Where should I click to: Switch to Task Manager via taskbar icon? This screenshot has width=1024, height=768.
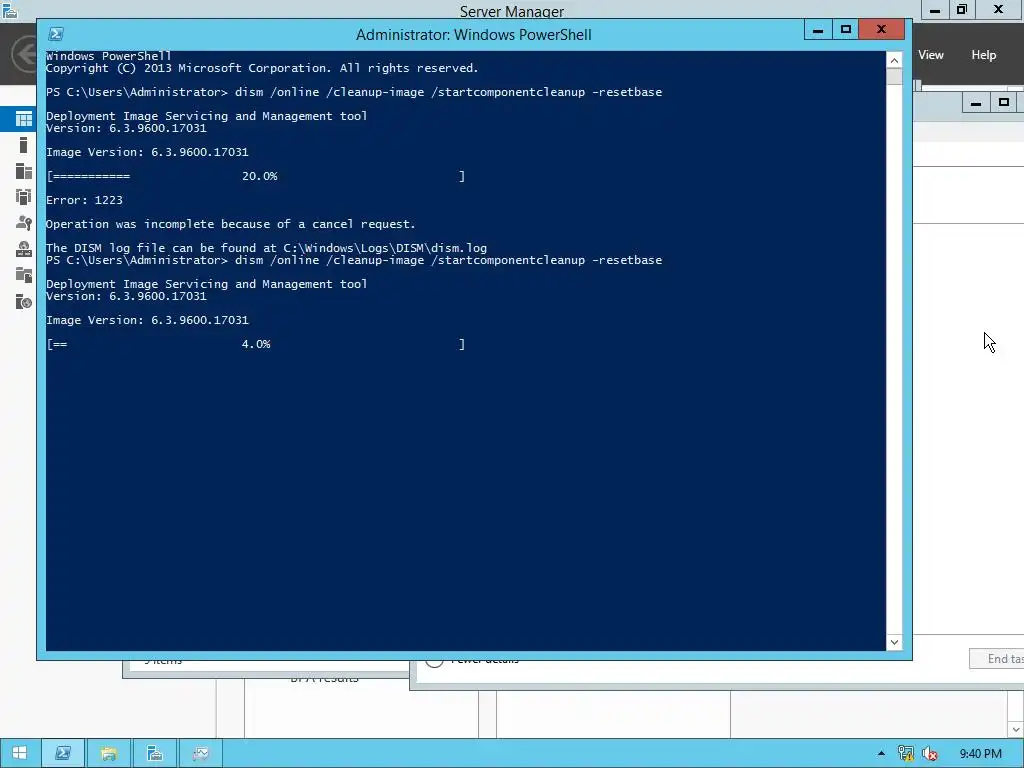(x=200, y=753)
